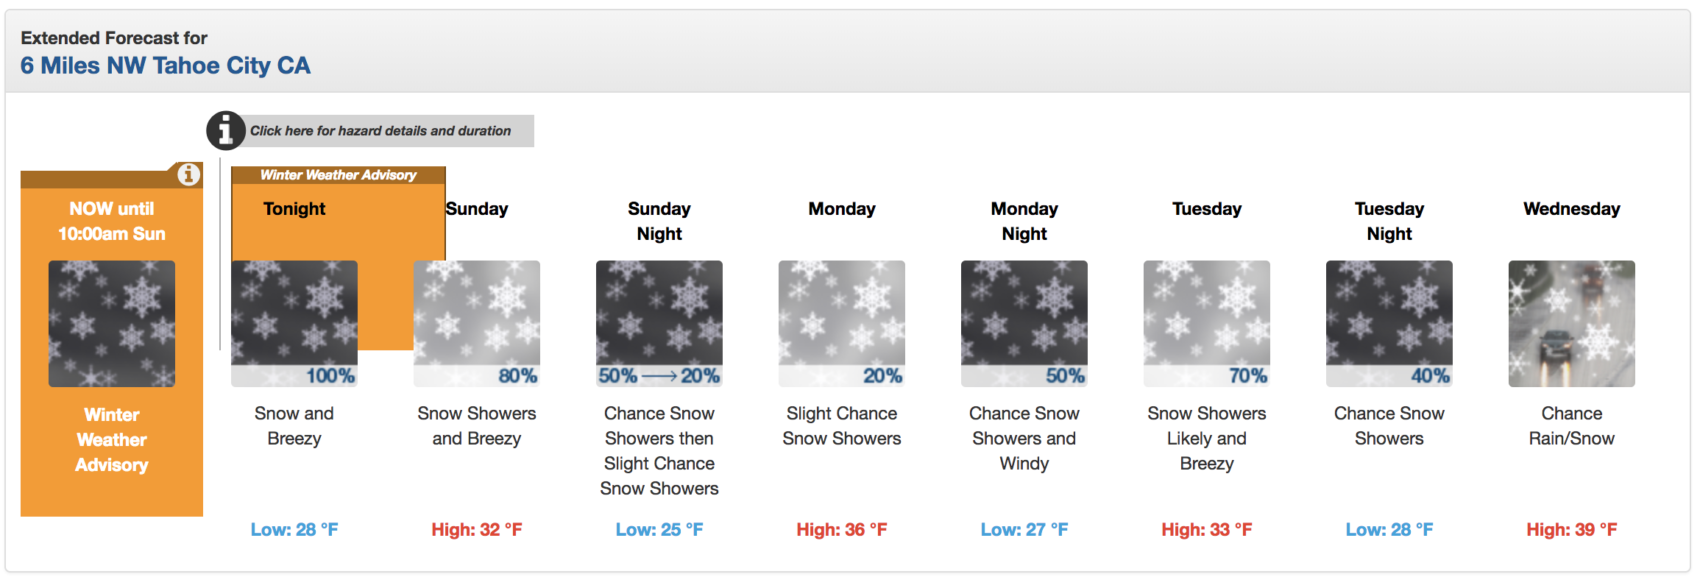Click the Tuesday Night snow icon
This screenshot has height=577, width=1700.
(x=1389, y=324)
